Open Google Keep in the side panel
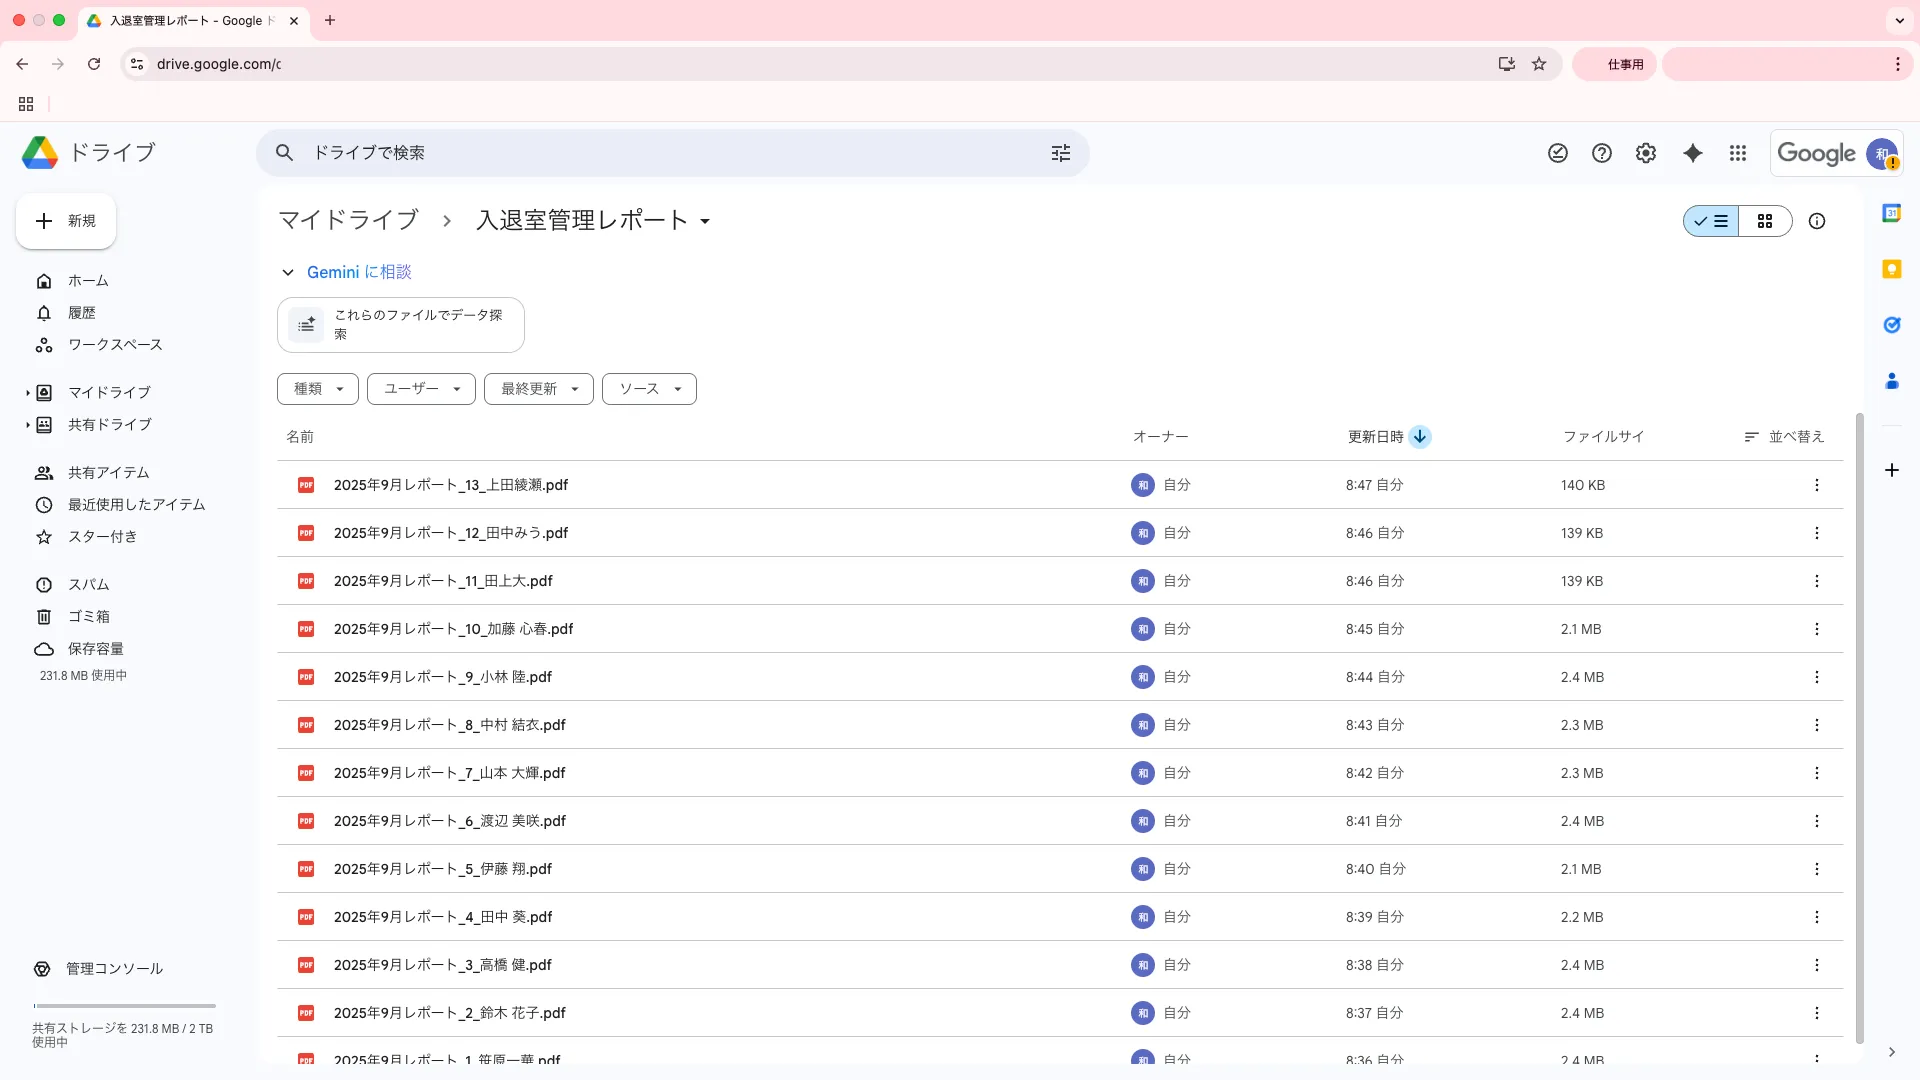 pyautogui.click(x=1891, y=269)
